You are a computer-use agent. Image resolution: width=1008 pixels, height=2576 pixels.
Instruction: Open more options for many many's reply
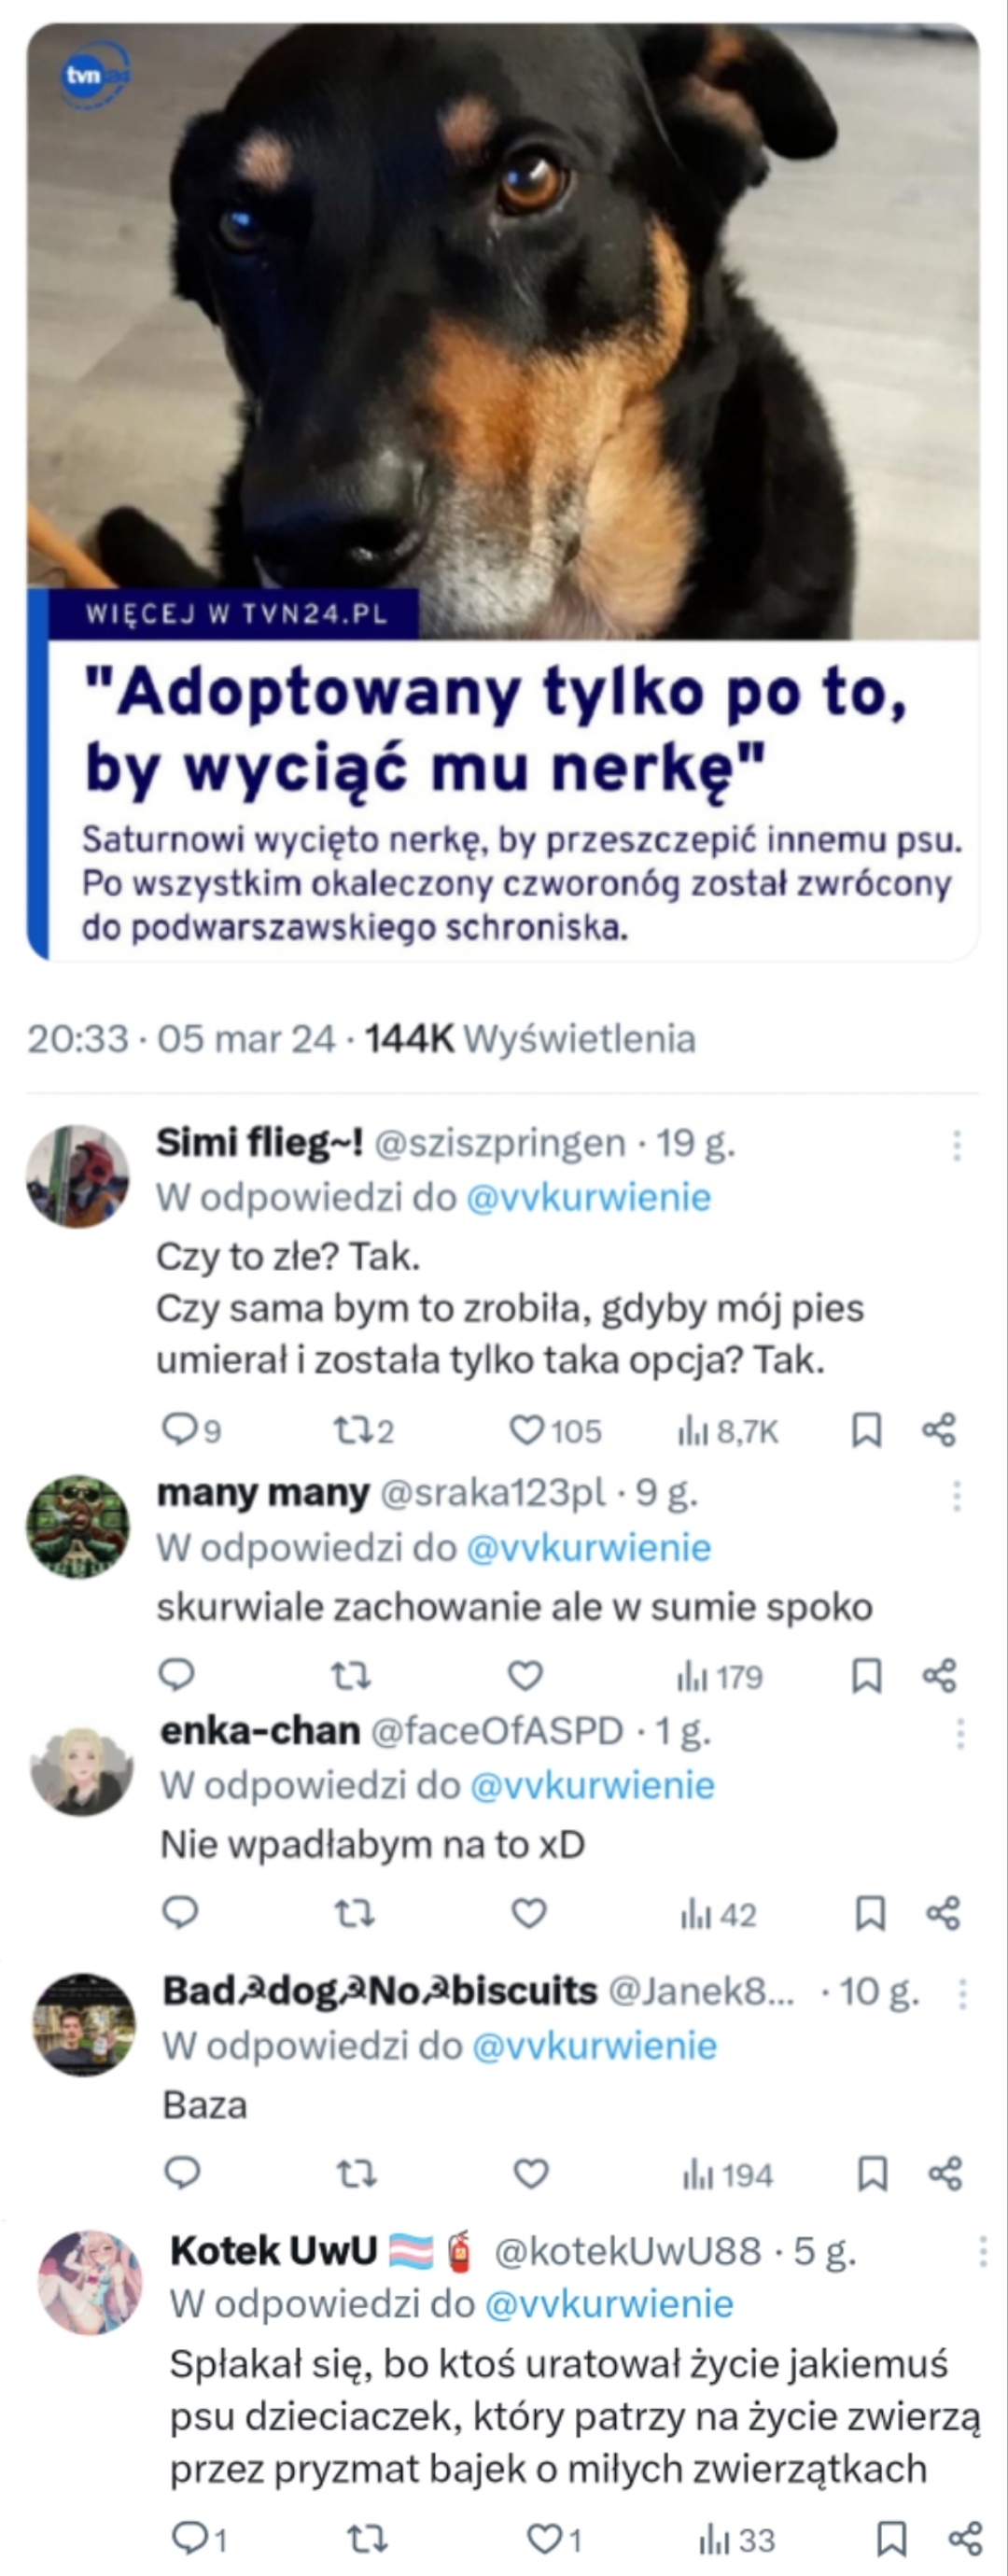click(x=957, y=1496)
